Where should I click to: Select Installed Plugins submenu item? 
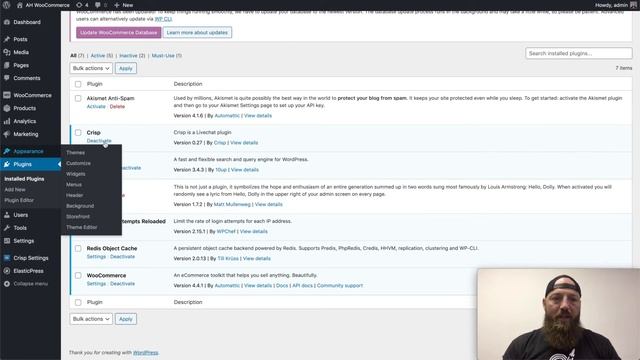pyautogui.click(x=24, y=179)
